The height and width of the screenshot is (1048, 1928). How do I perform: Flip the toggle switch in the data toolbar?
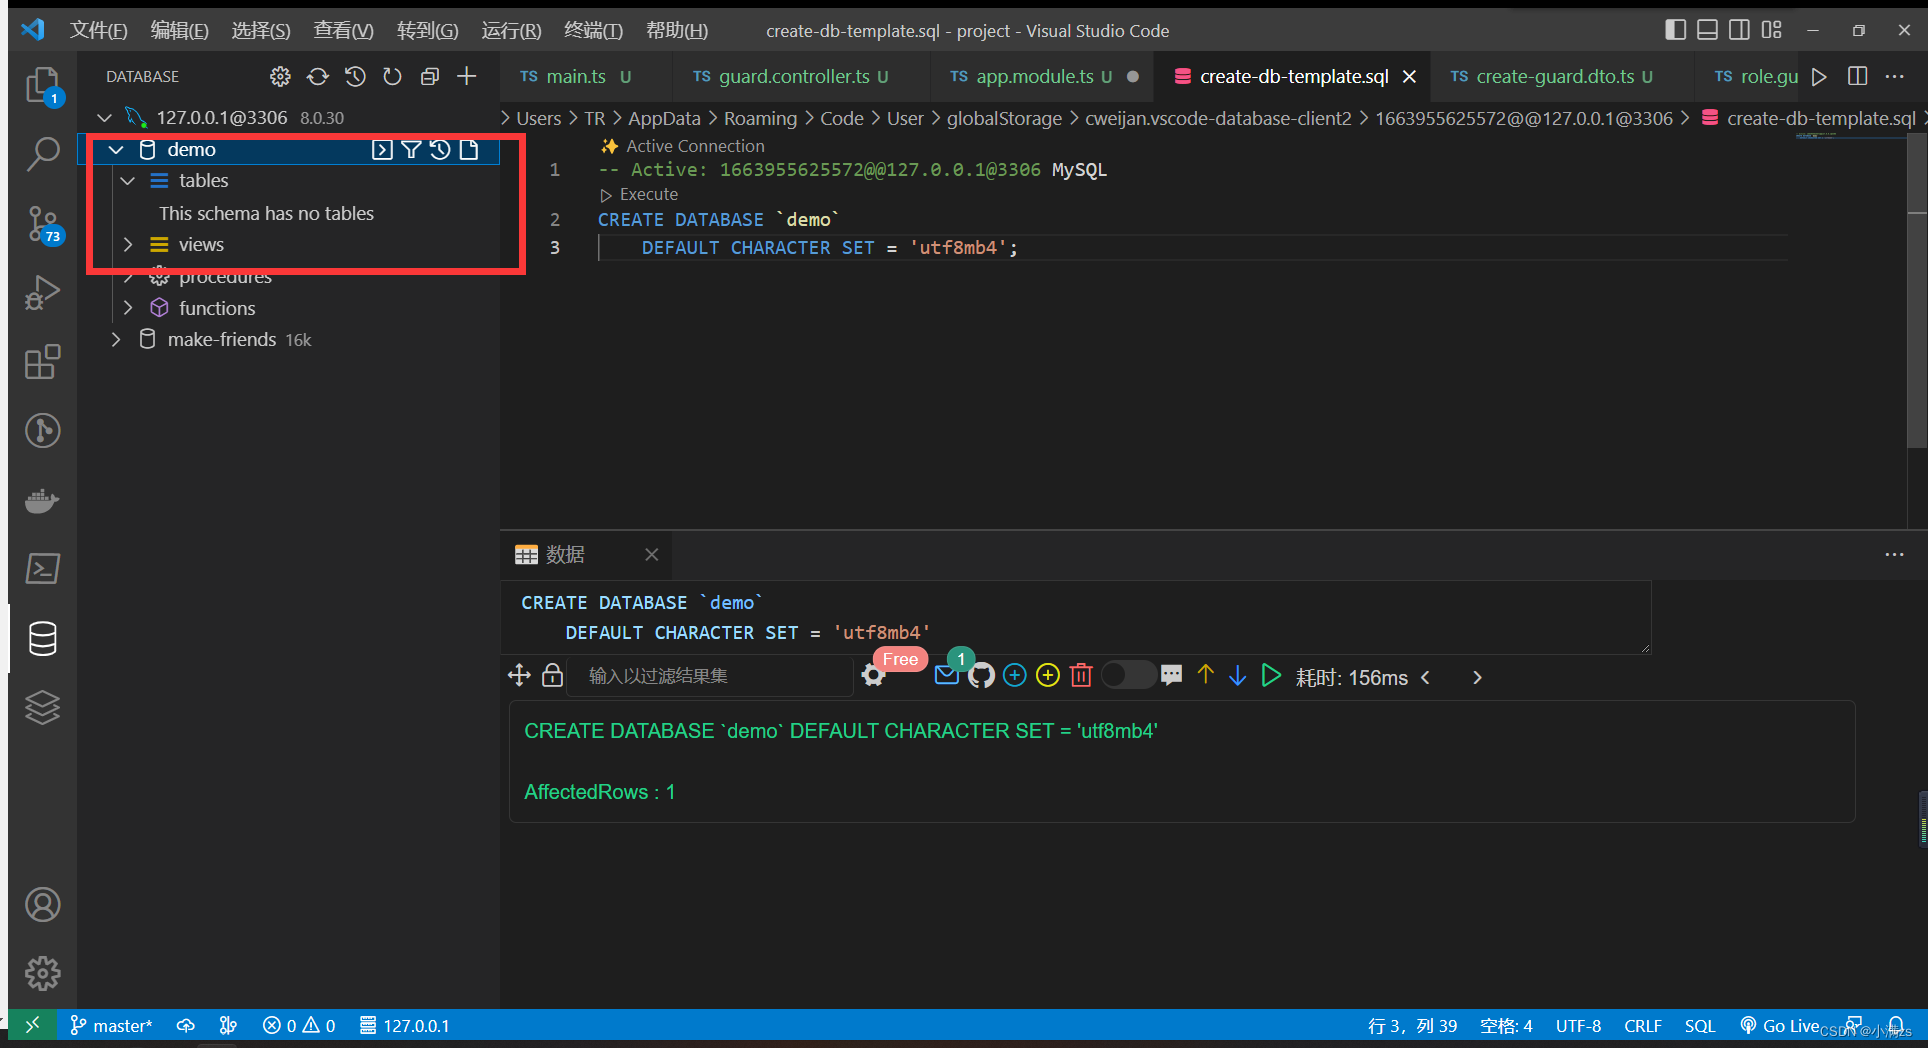(1128, 675)
